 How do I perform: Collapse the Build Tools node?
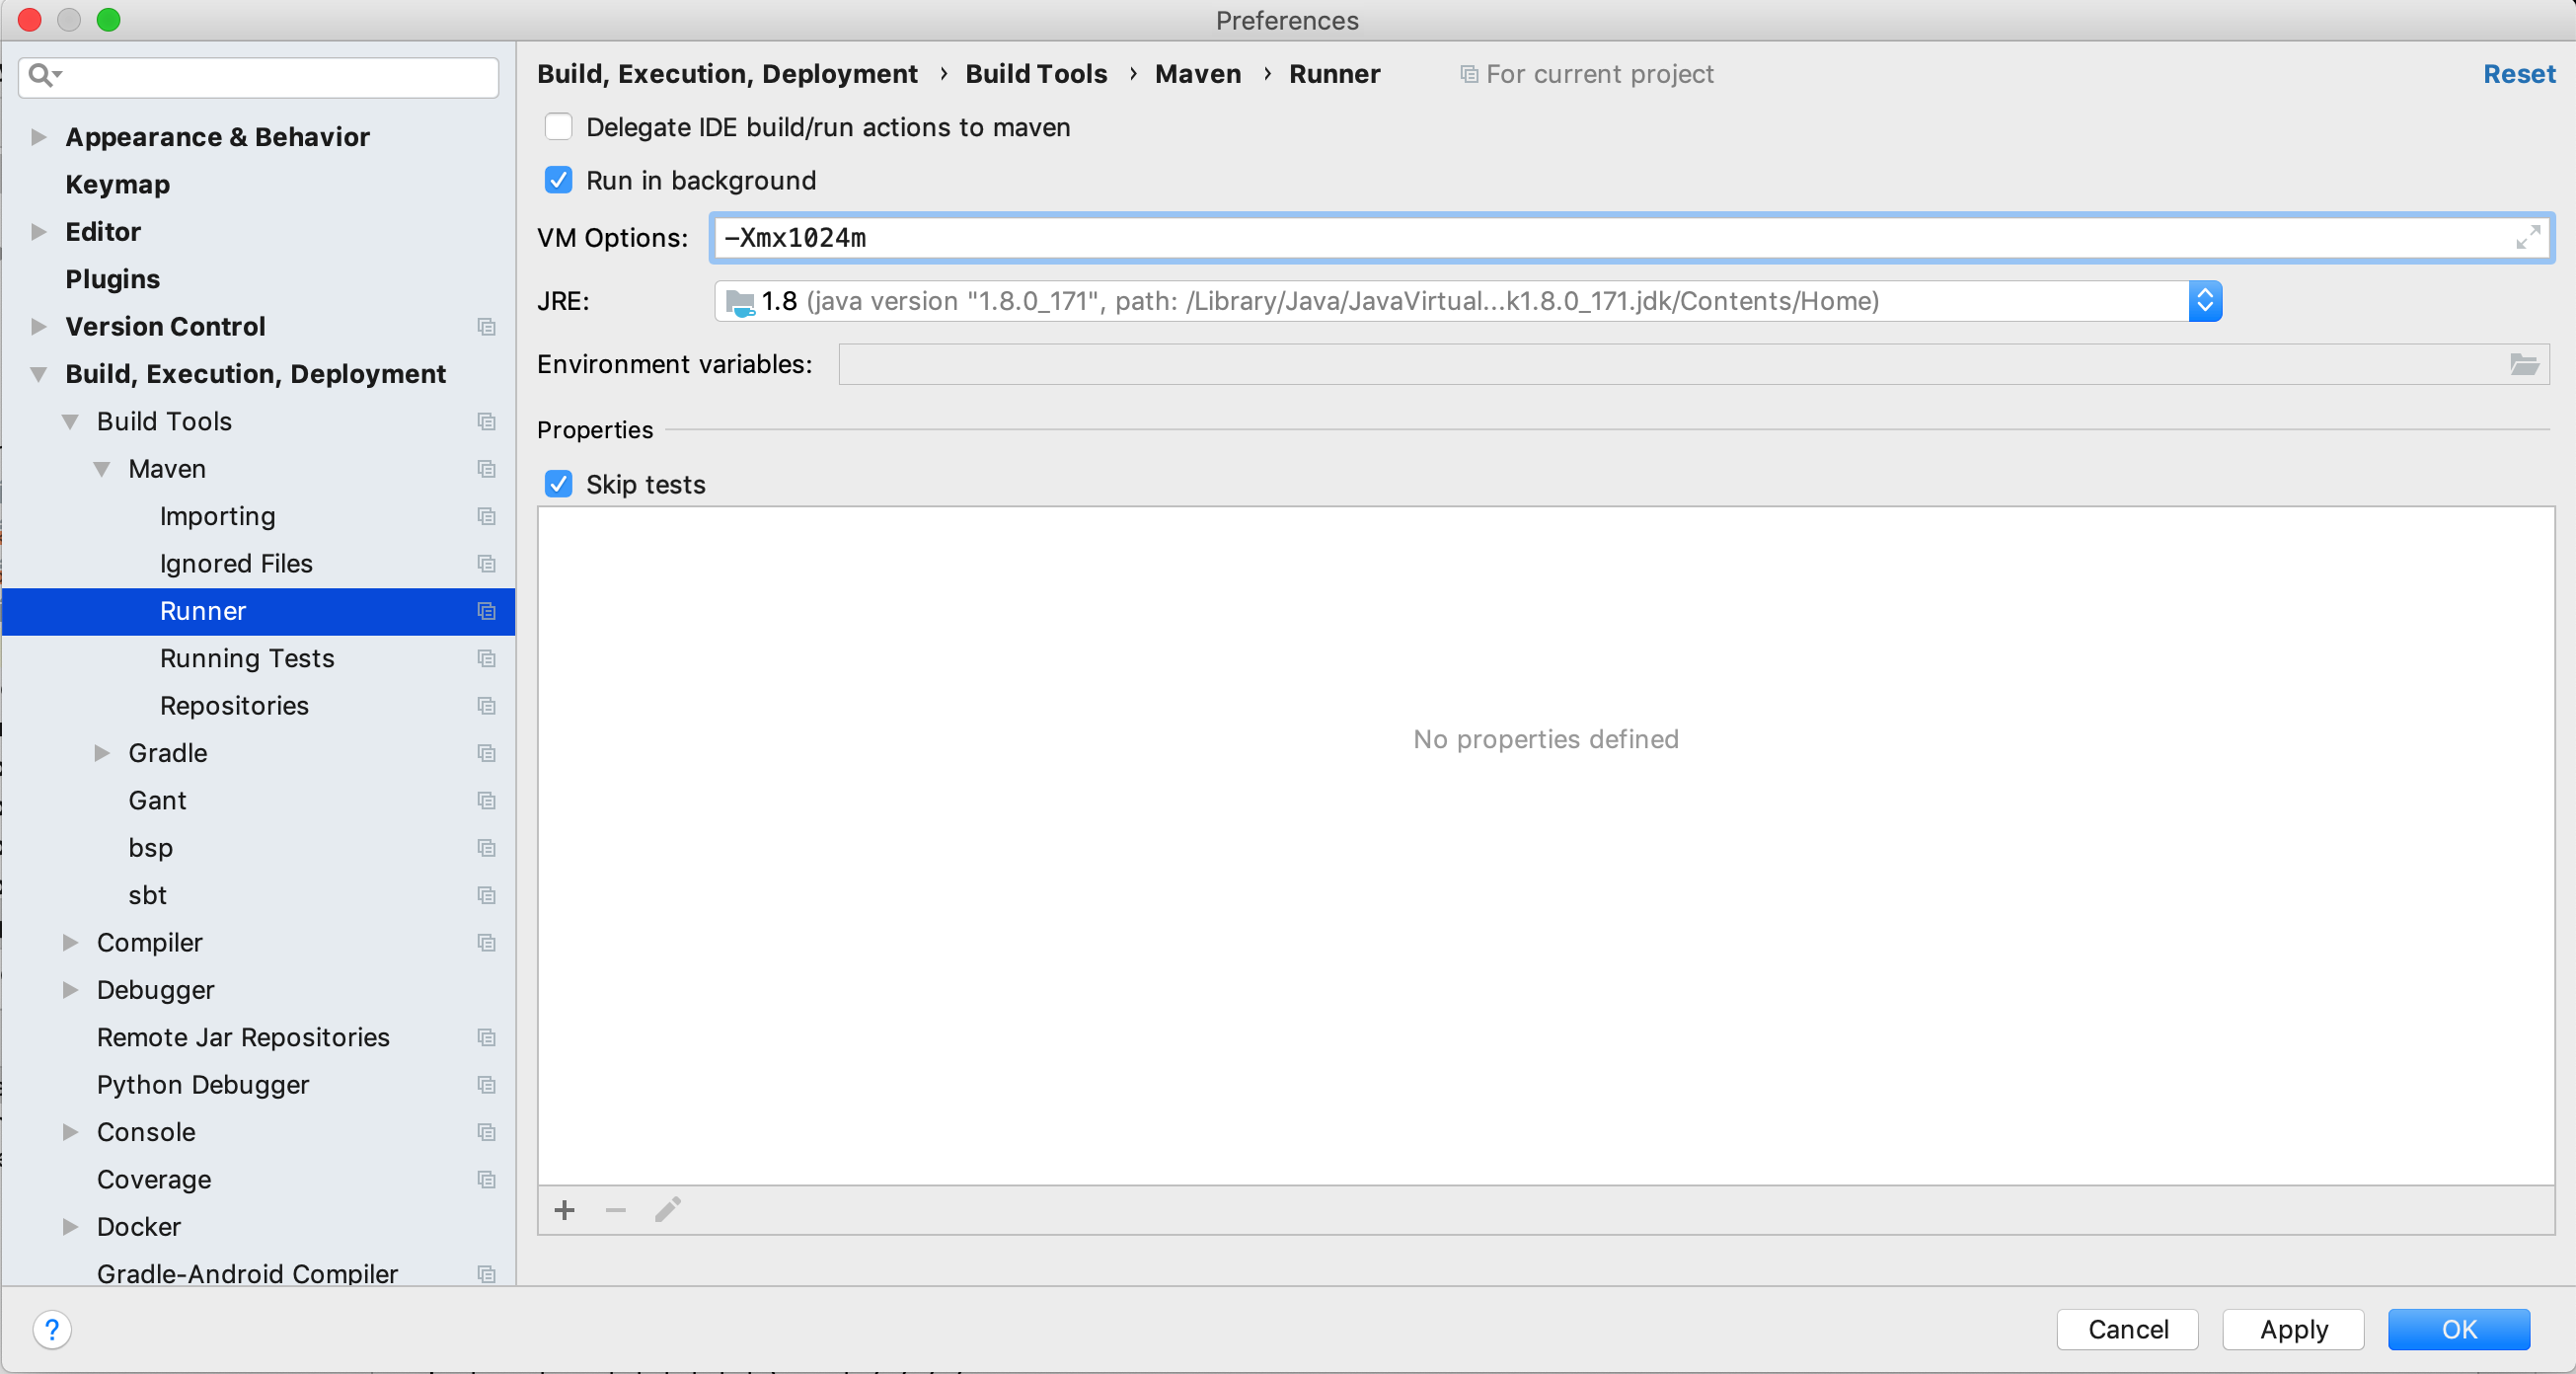(x=70, y=422)
